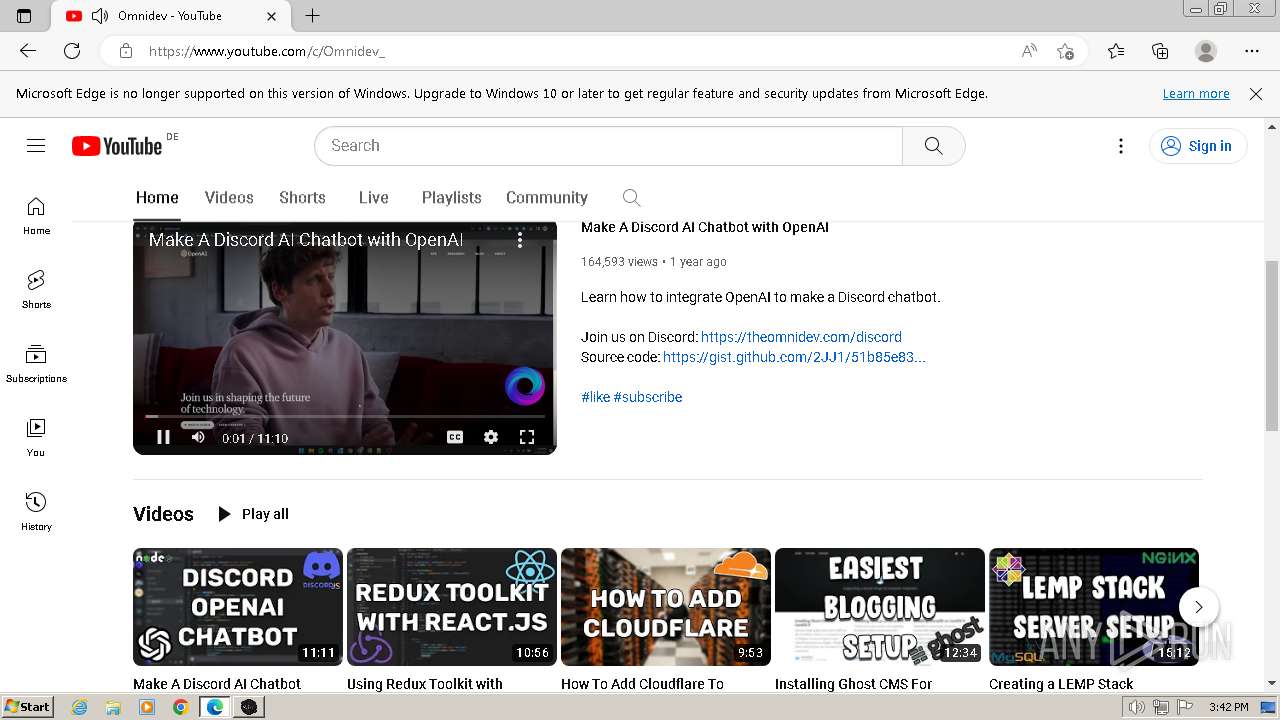The image size is (1280, 720).
Task: Switch to the Community tab
Action: tap(547, 197)
